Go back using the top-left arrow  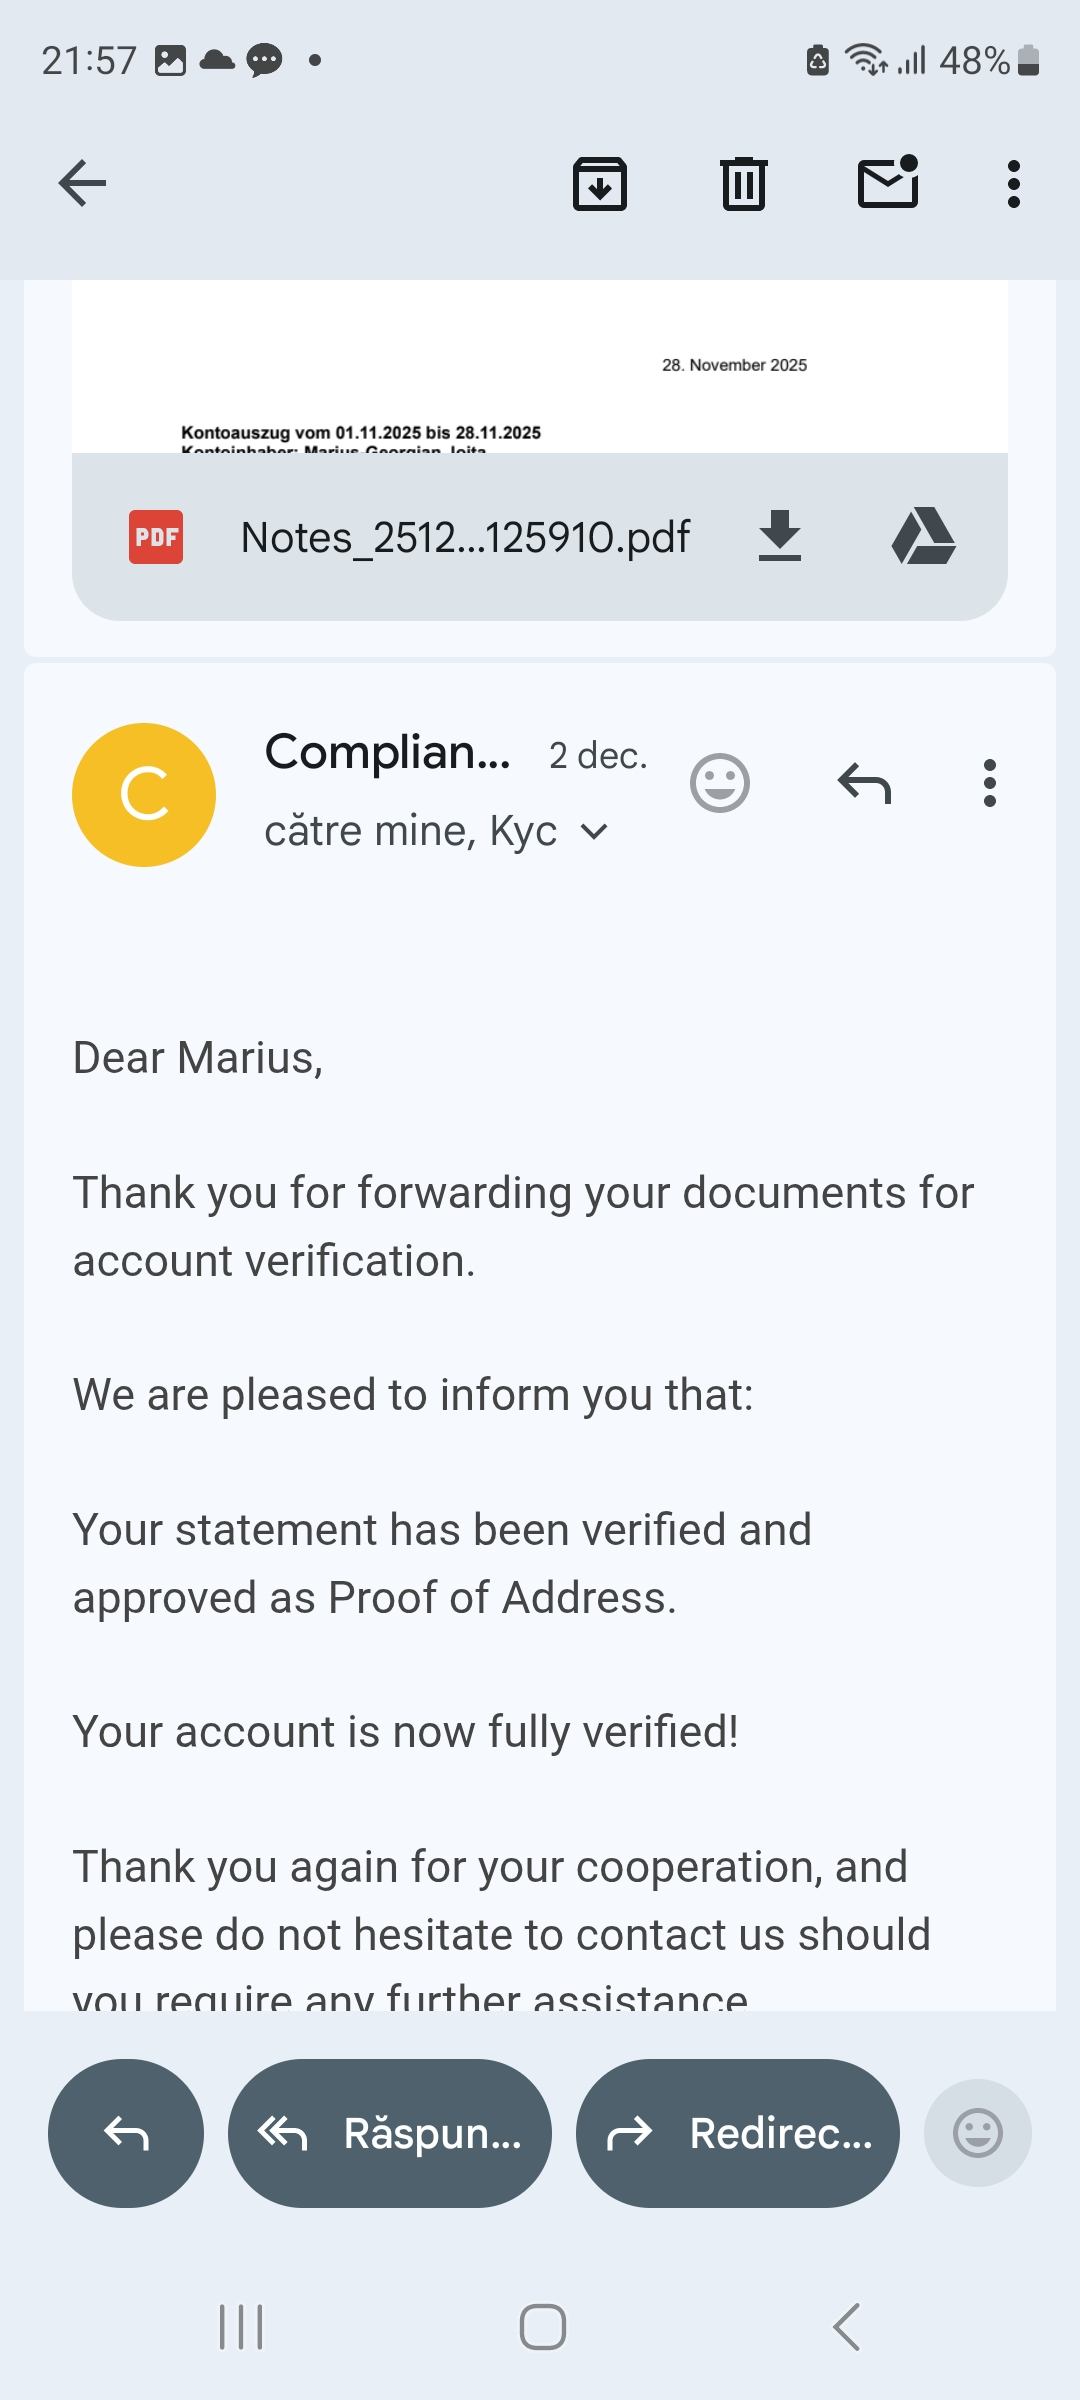(x=82, y=183)
